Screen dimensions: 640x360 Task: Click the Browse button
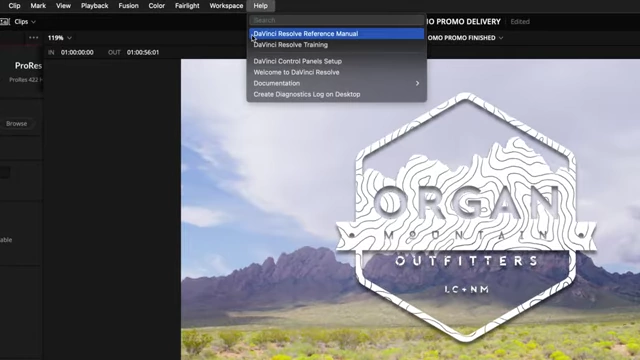click(x=17, y=124)
